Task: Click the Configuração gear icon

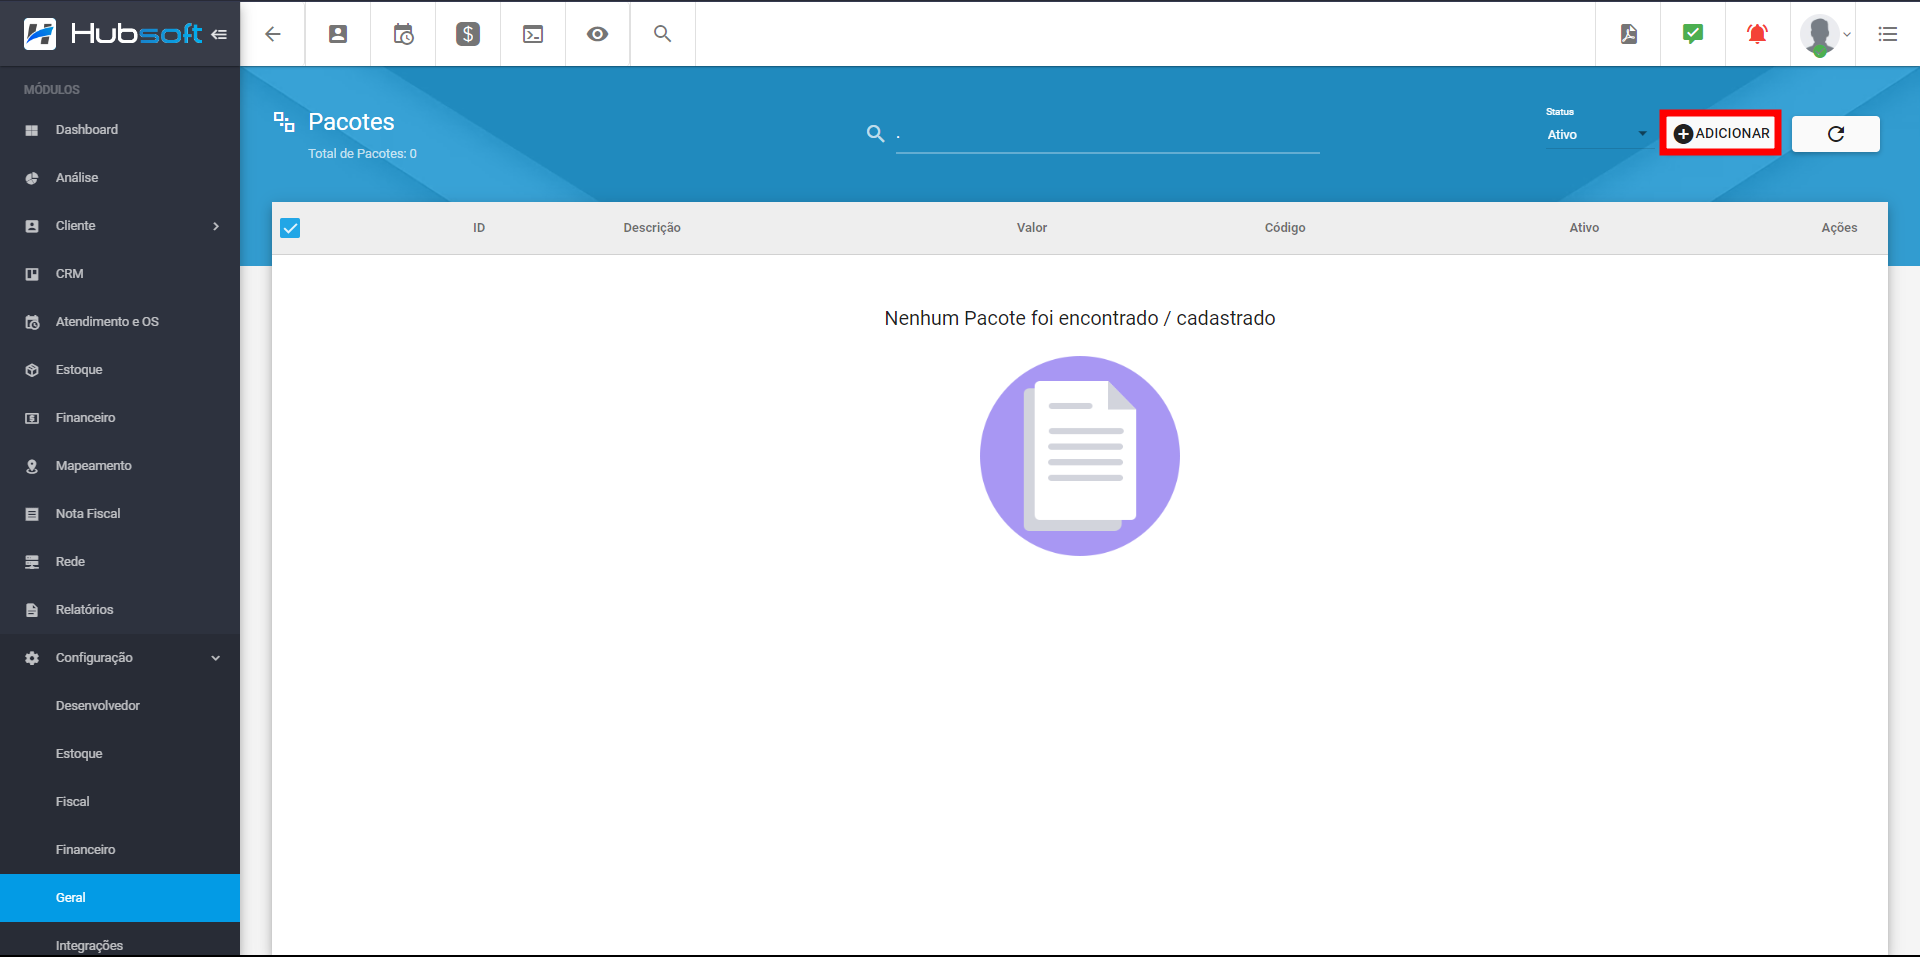Action: coord(32,658)
